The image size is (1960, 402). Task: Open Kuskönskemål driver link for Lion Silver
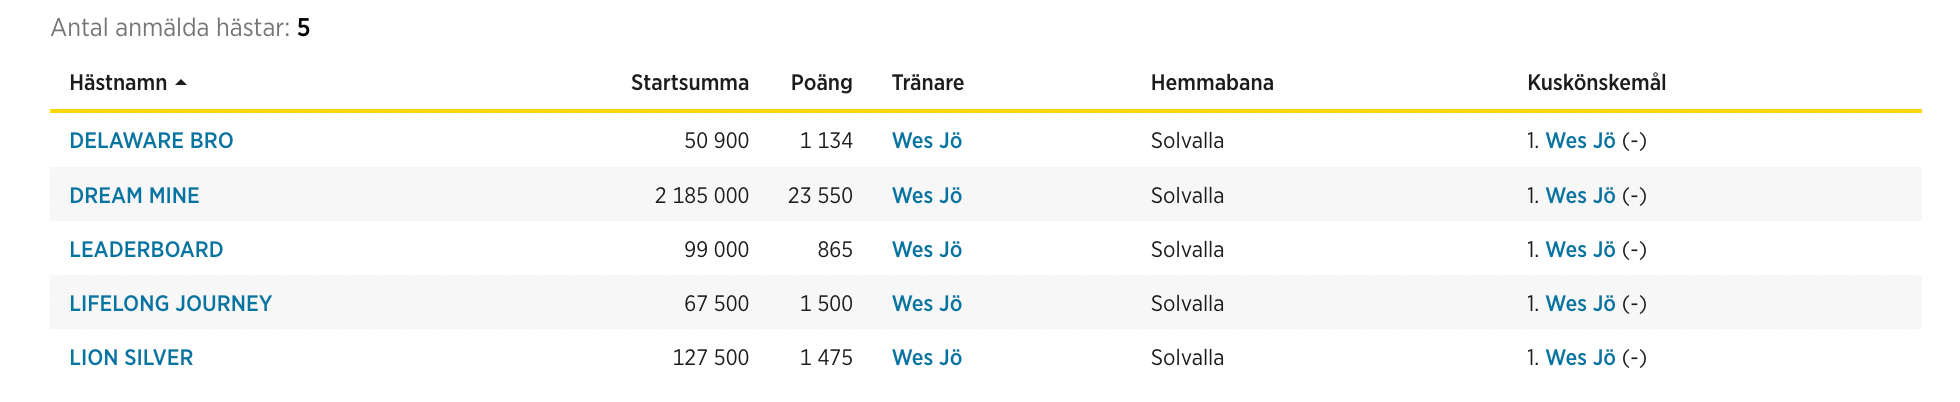click(x=1580, y=358)
